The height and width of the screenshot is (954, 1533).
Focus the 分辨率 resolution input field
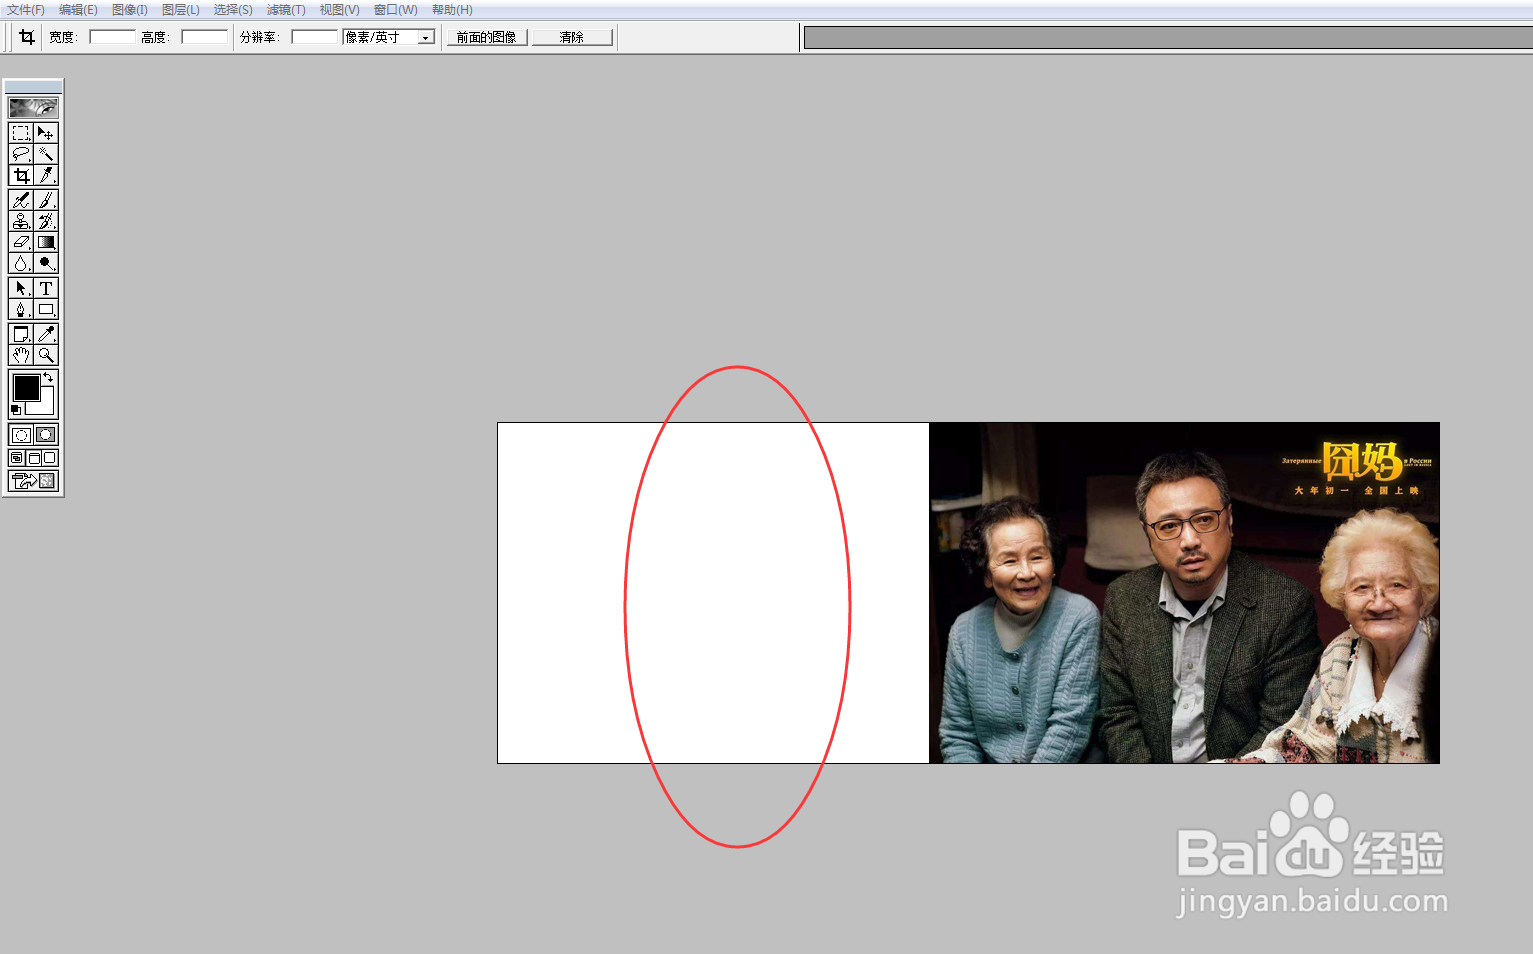tap(315, 37)
